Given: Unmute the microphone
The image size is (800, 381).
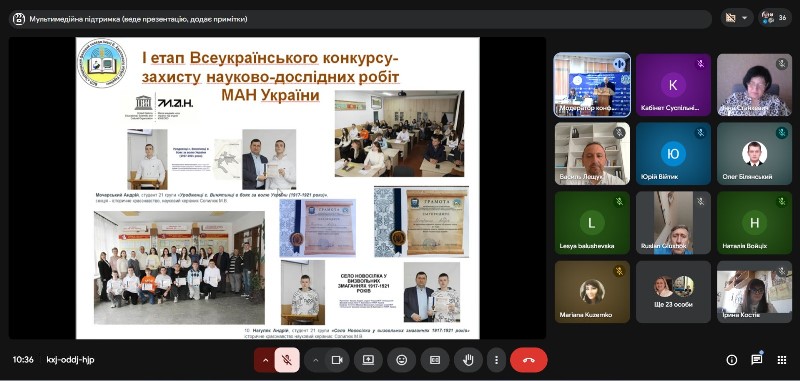Looking at the screenshot, I should (x=287, y=360).
